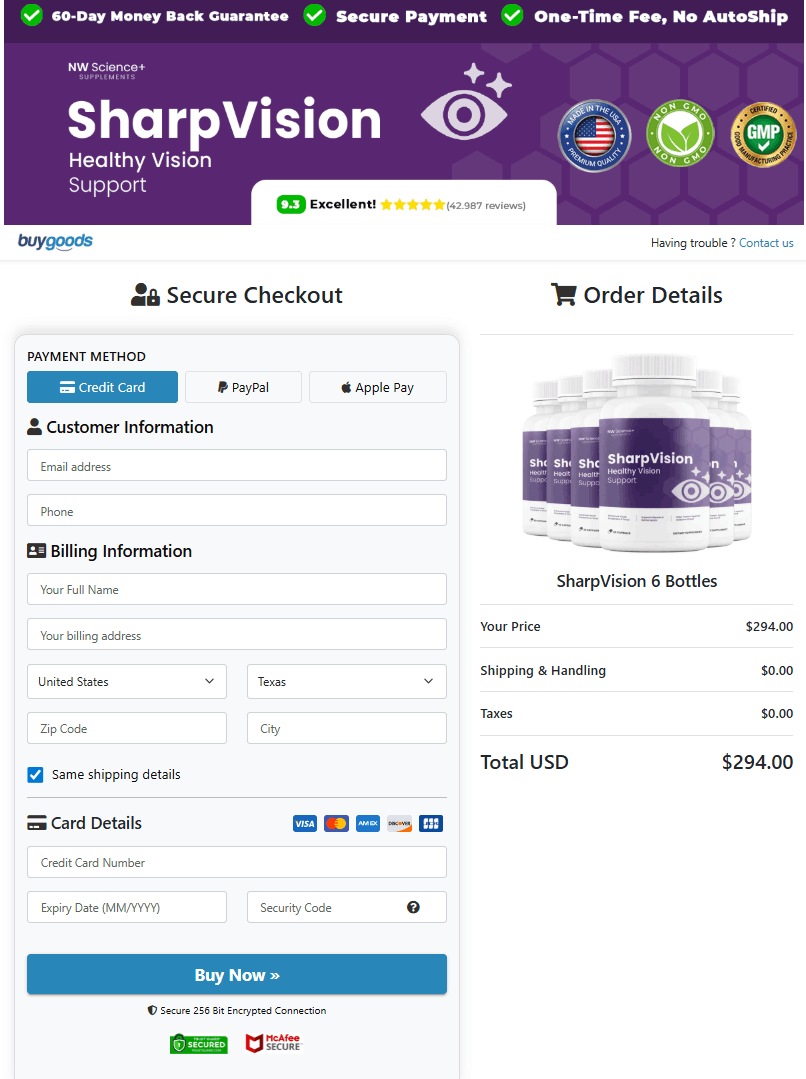Image resolution: width=806 pixels, height=1079 pixels.
Task: Choose the Apple Pay payment option
Action: [x=378, y=387]
